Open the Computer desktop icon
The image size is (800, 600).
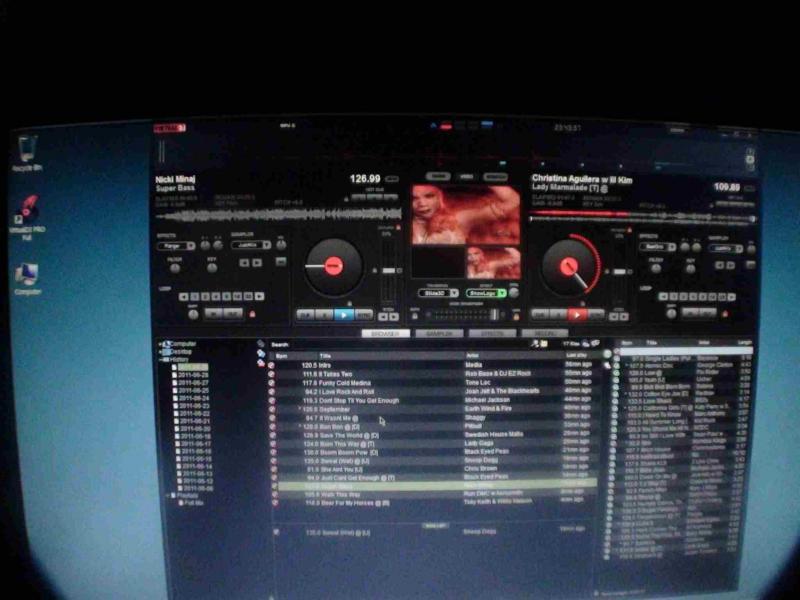(x=27, y=279)
